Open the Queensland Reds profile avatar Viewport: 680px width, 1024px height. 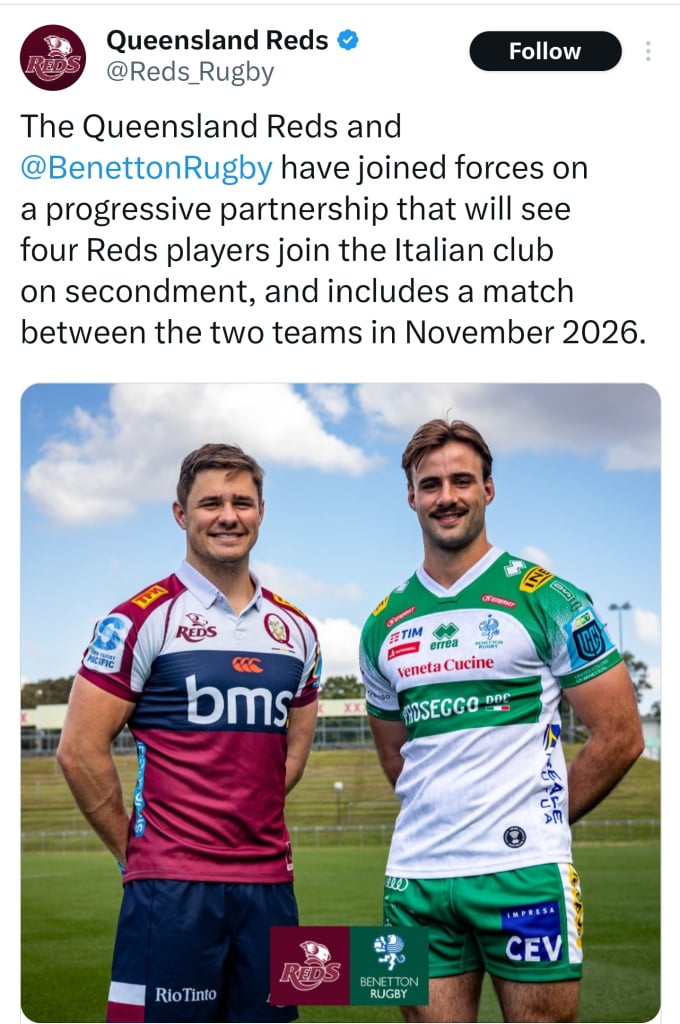53,57
